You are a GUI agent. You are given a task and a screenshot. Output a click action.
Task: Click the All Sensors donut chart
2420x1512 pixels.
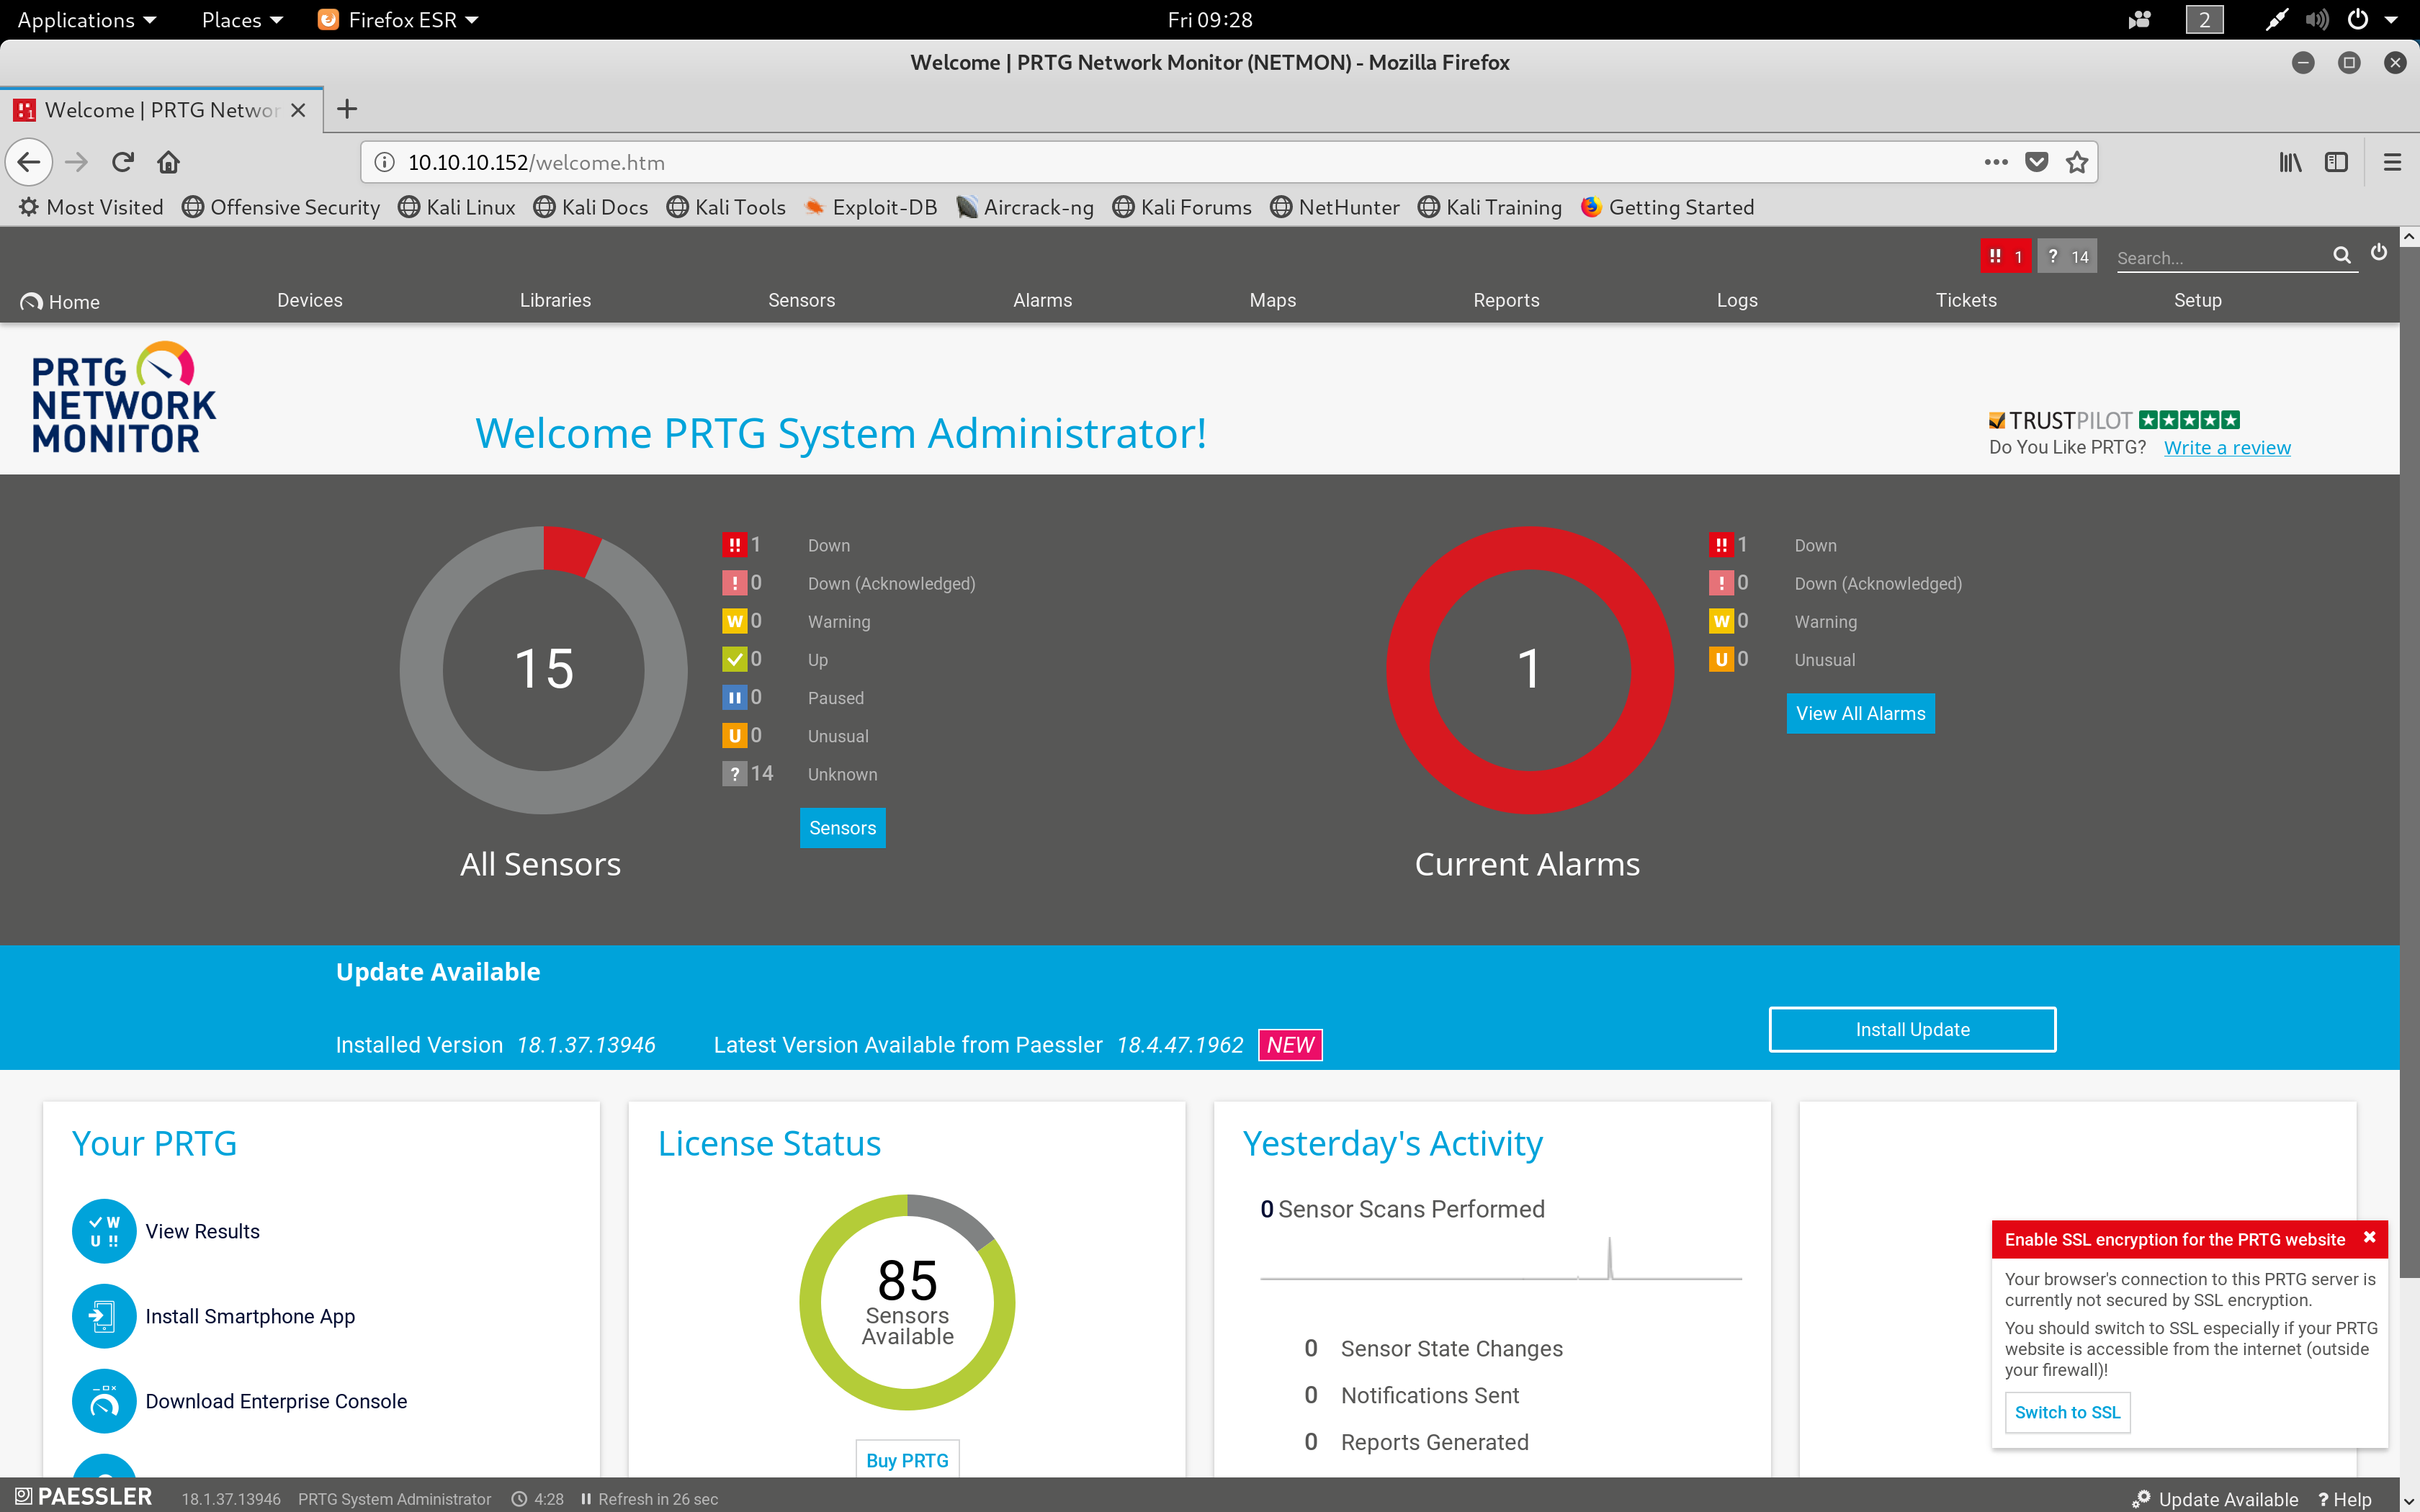tap(543, 669)
